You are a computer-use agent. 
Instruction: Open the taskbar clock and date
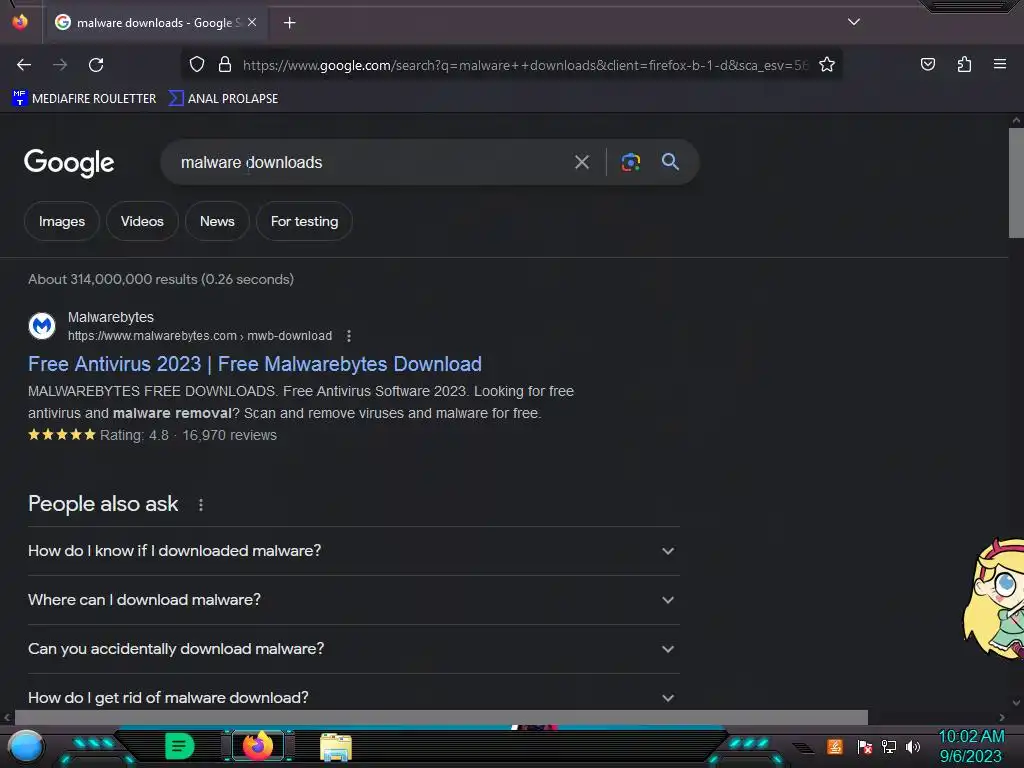tap(971, 746)
